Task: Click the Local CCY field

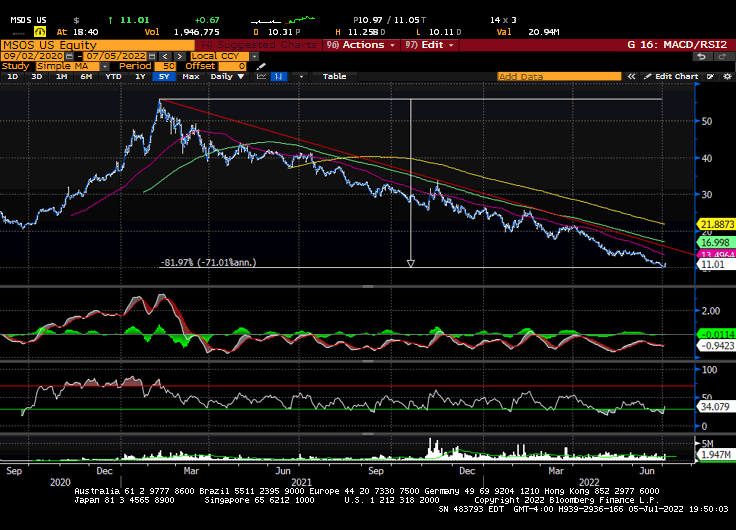Action: [x=220, y=56]
